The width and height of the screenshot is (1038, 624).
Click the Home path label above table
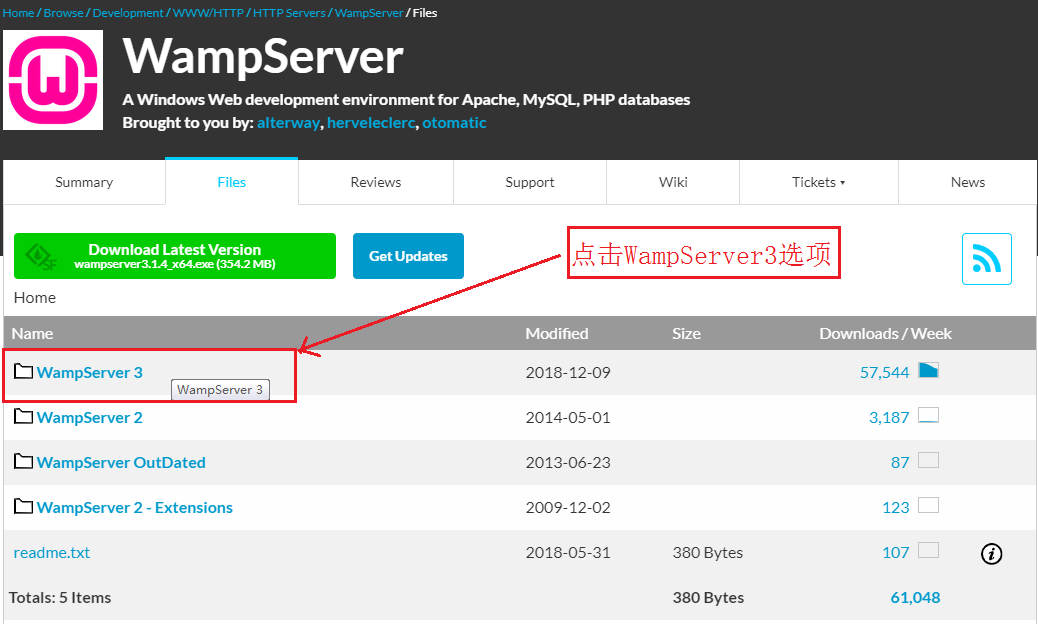coord(34,298)
